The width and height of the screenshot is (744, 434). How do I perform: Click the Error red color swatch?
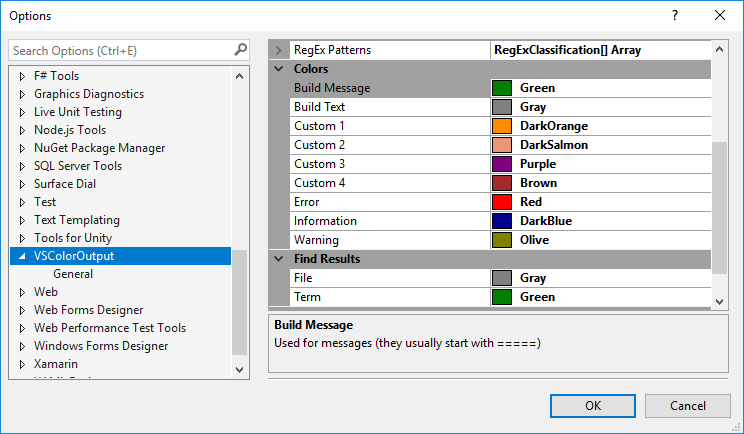pos(503,202)
